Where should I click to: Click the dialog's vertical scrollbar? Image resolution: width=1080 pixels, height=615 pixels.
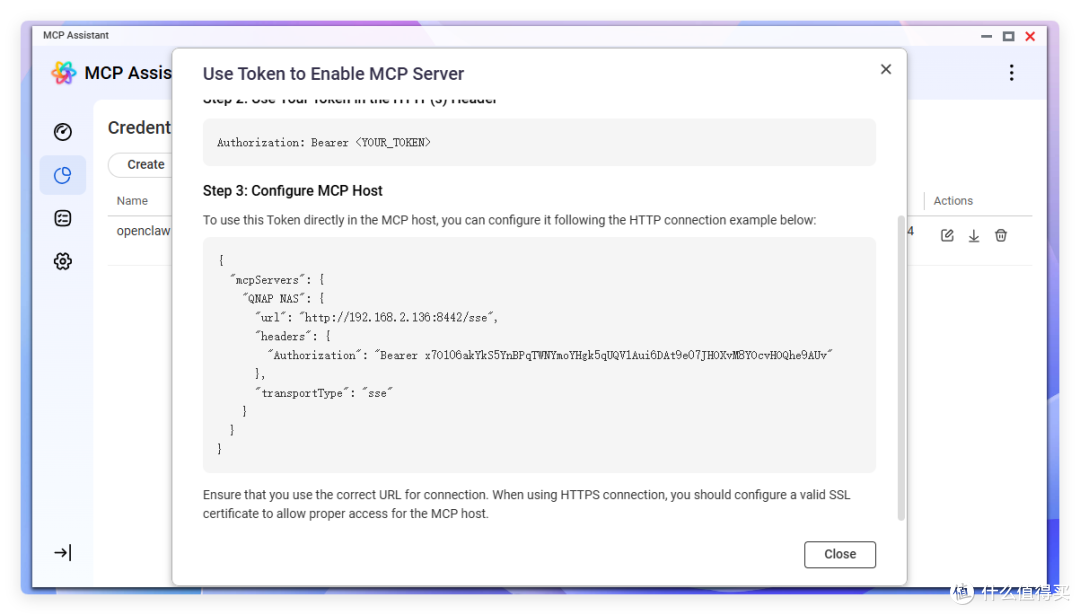[x=901, y=368]
